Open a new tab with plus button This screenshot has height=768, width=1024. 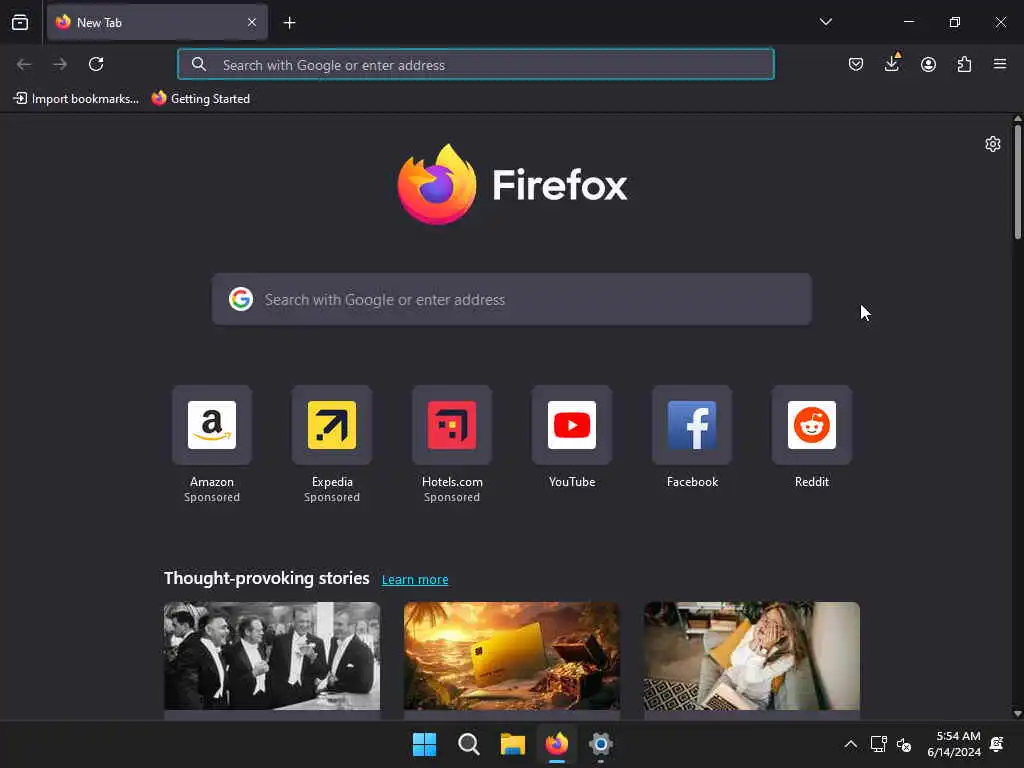coord(289,23)
